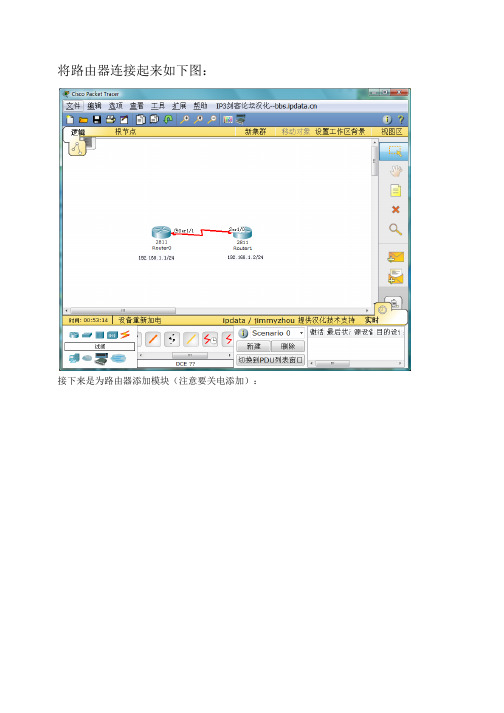The width and height of the screenshot is (504, 713).
Task: Click 设置工作区背景 in the yellow bar
Action: click(x=340, y=132)
